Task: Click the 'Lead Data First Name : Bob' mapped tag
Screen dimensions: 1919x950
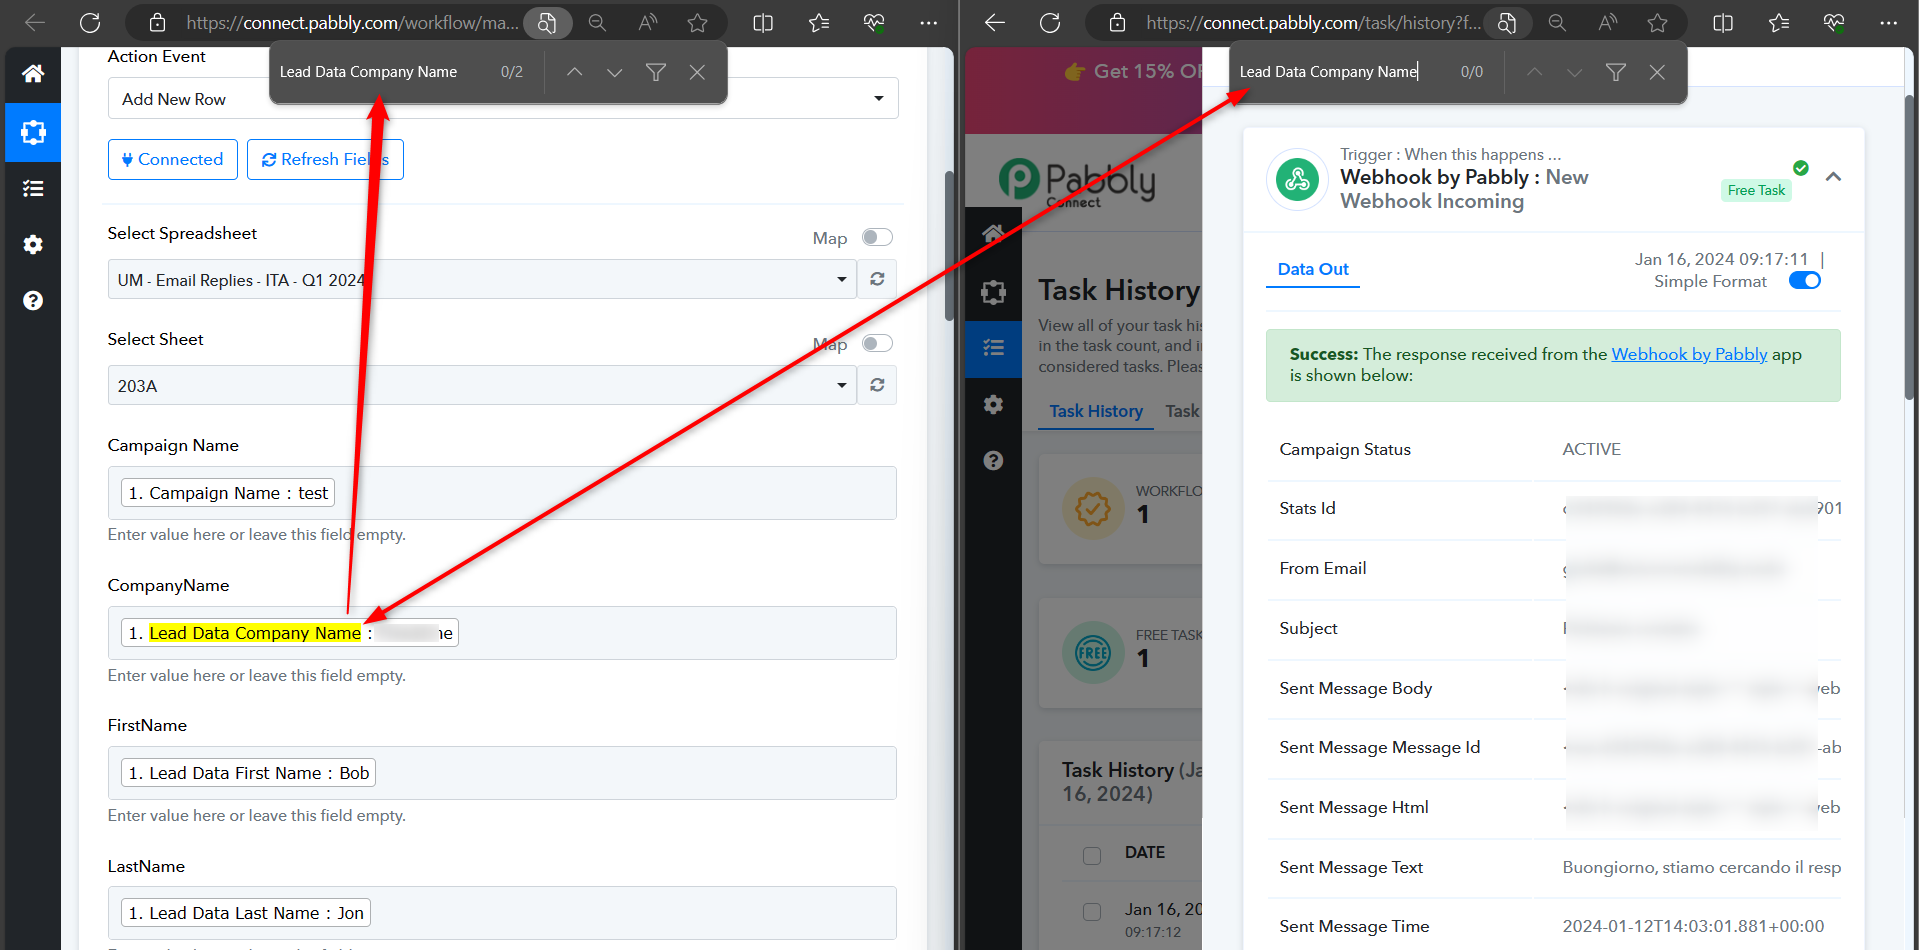Action: 249,773
